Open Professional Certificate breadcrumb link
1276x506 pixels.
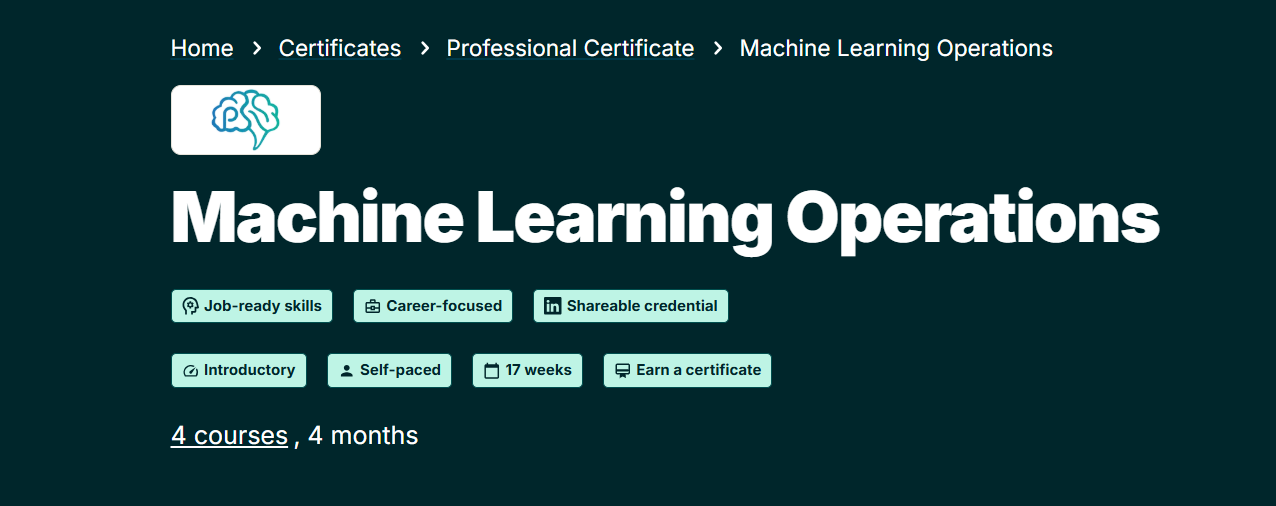coord(570,48)
